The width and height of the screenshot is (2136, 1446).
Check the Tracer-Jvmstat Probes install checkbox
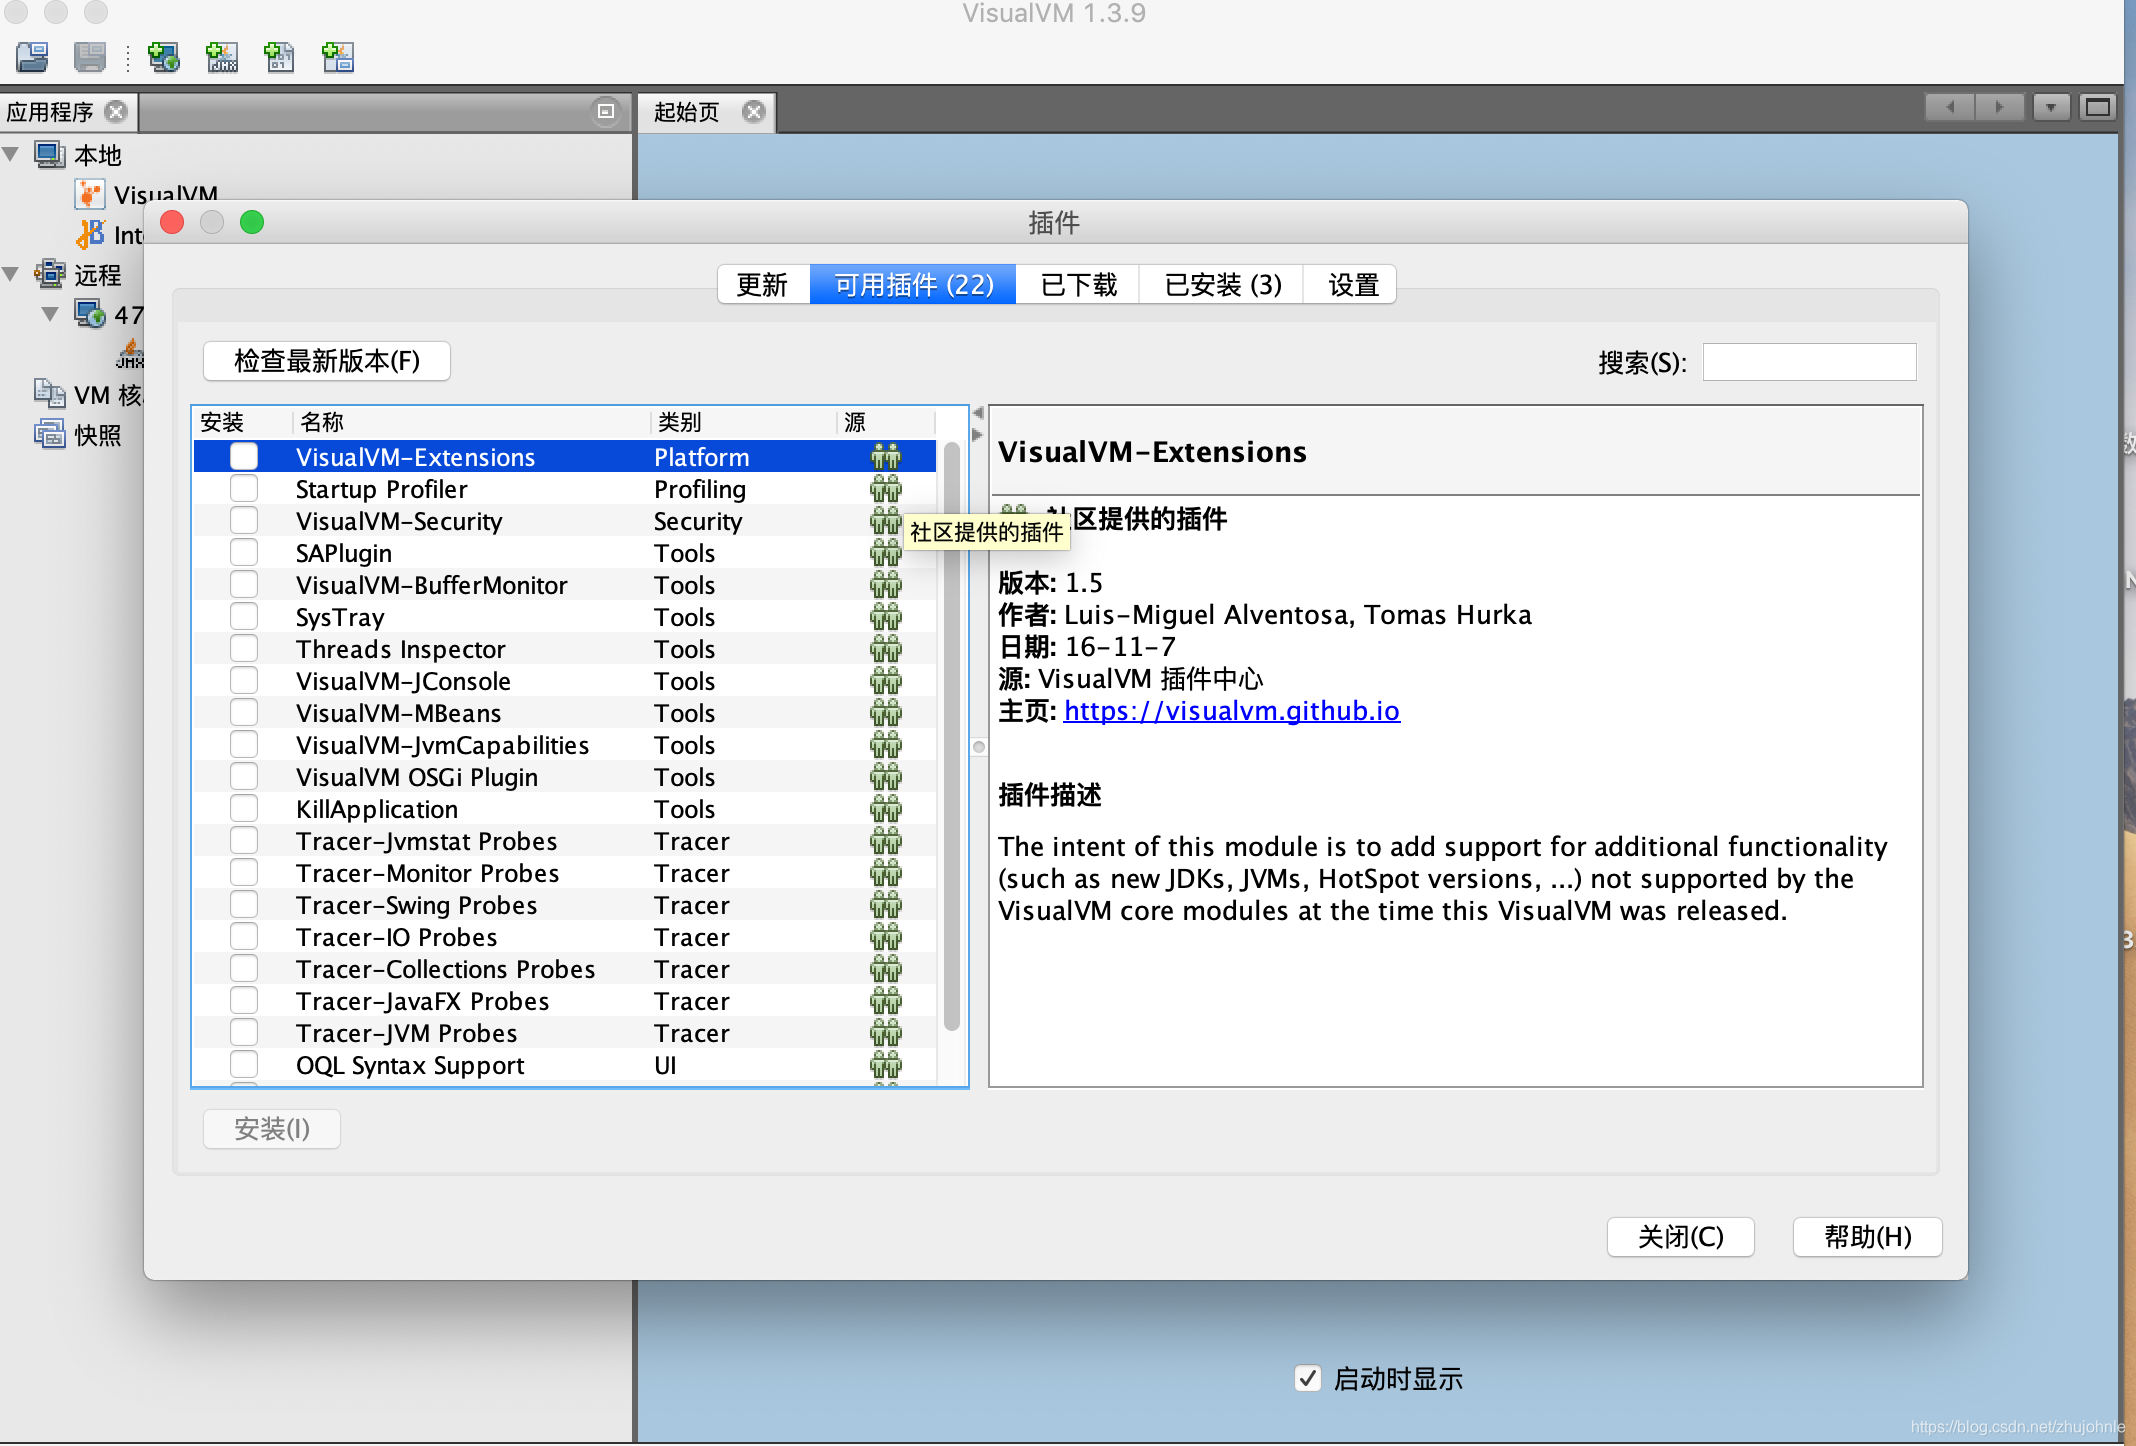pos(244,841)
